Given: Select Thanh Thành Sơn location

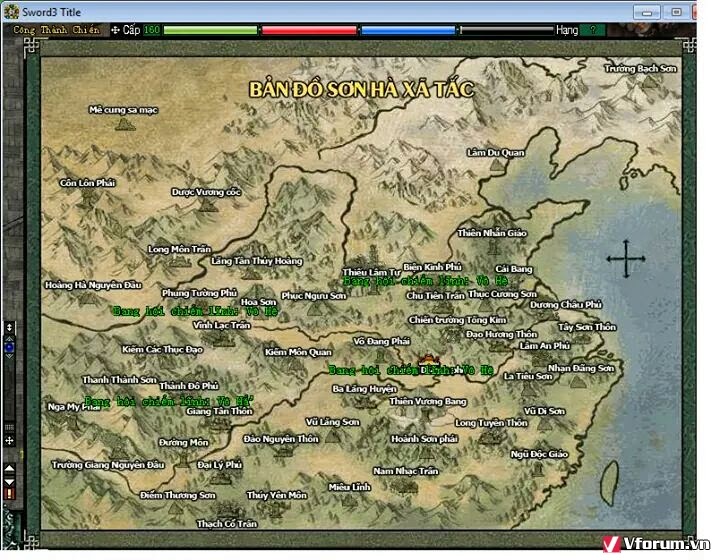Looking at the screenshot, I should 120,380.
